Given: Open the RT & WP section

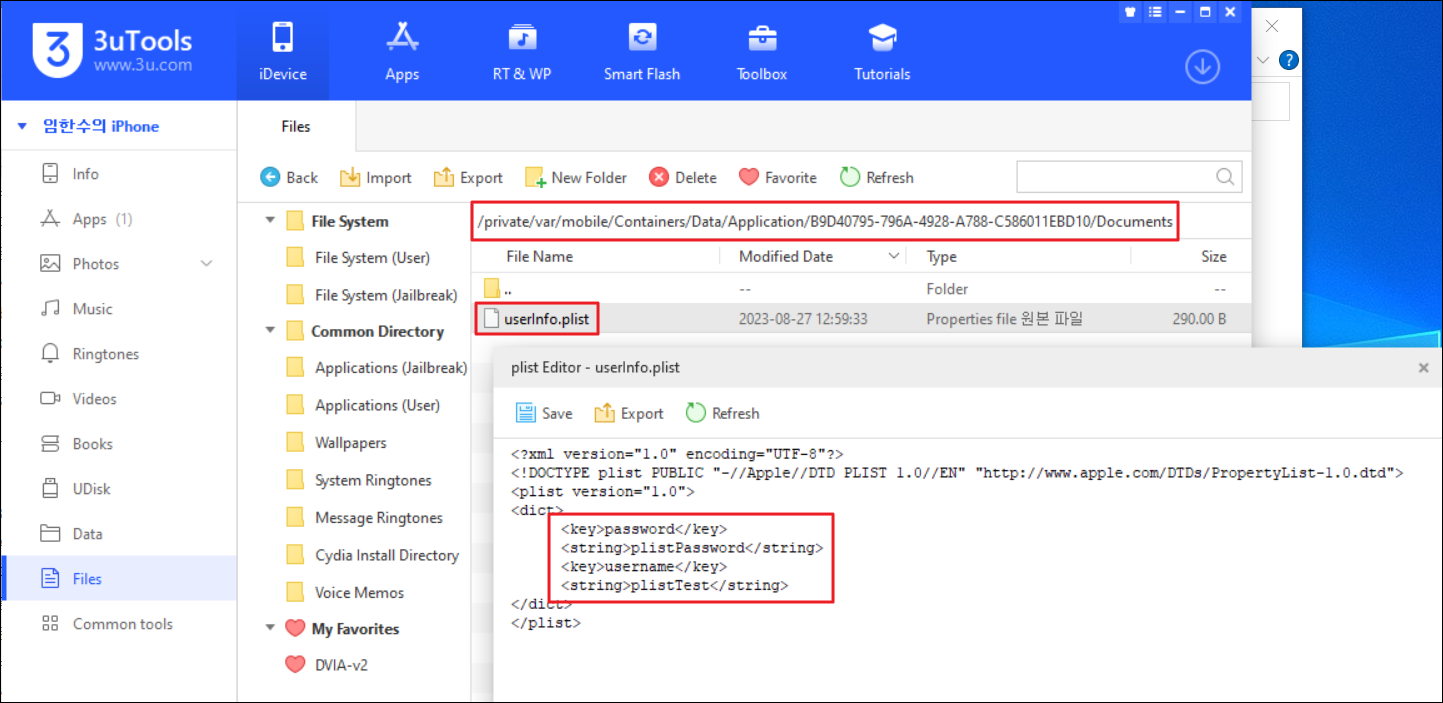Looking at the screenshot, I should click(x=522, y=51).
